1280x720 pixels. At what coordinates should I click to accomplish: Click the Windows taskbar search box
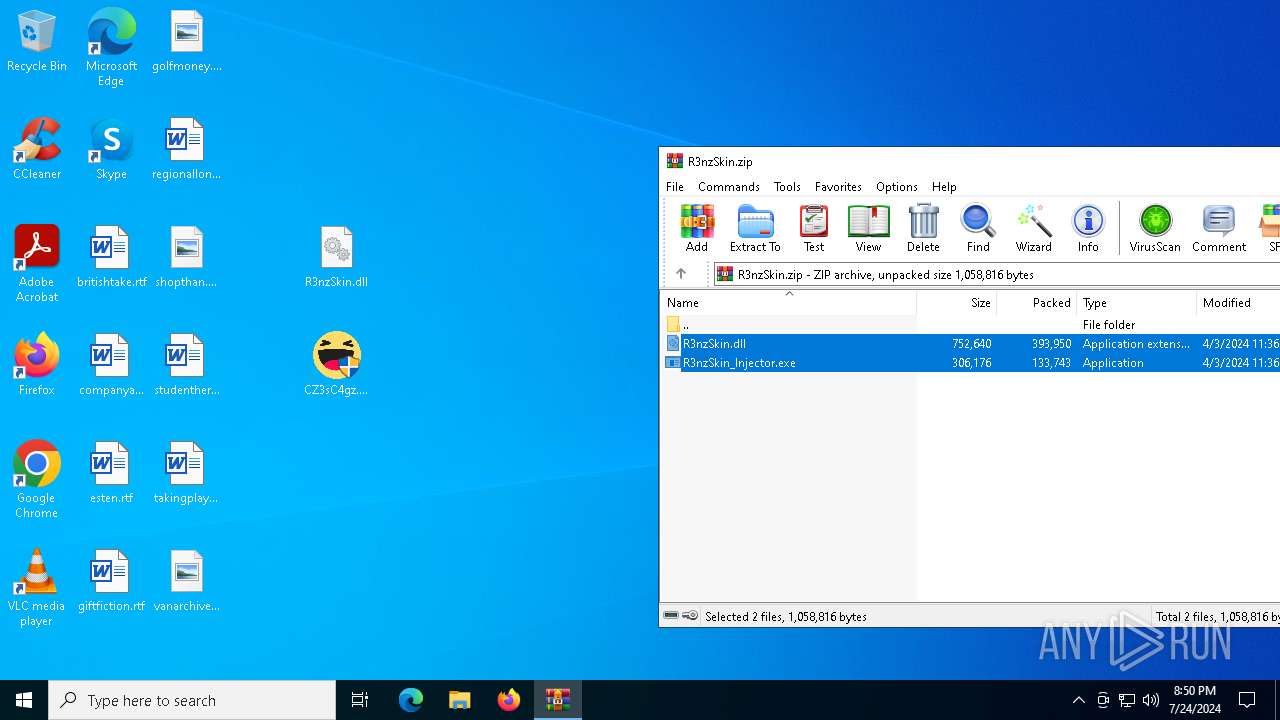192,700
